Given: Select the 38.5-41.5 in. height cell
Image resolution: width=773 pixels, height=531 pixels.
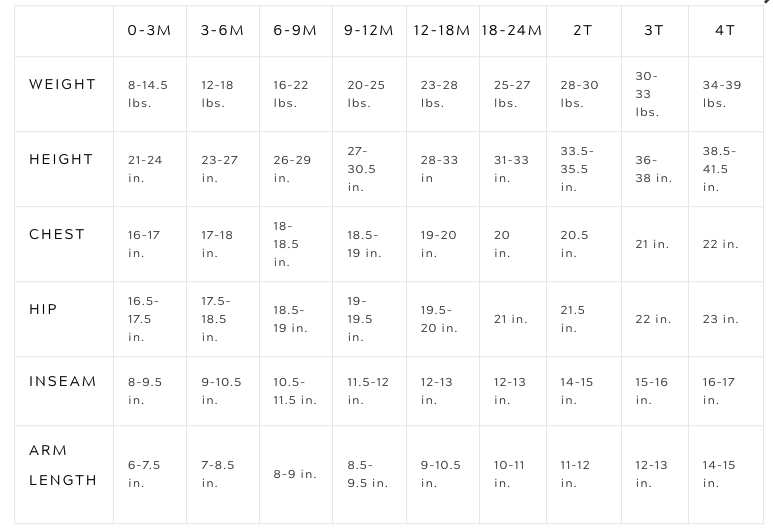Looking at the screenshot, I should [719, 169].
